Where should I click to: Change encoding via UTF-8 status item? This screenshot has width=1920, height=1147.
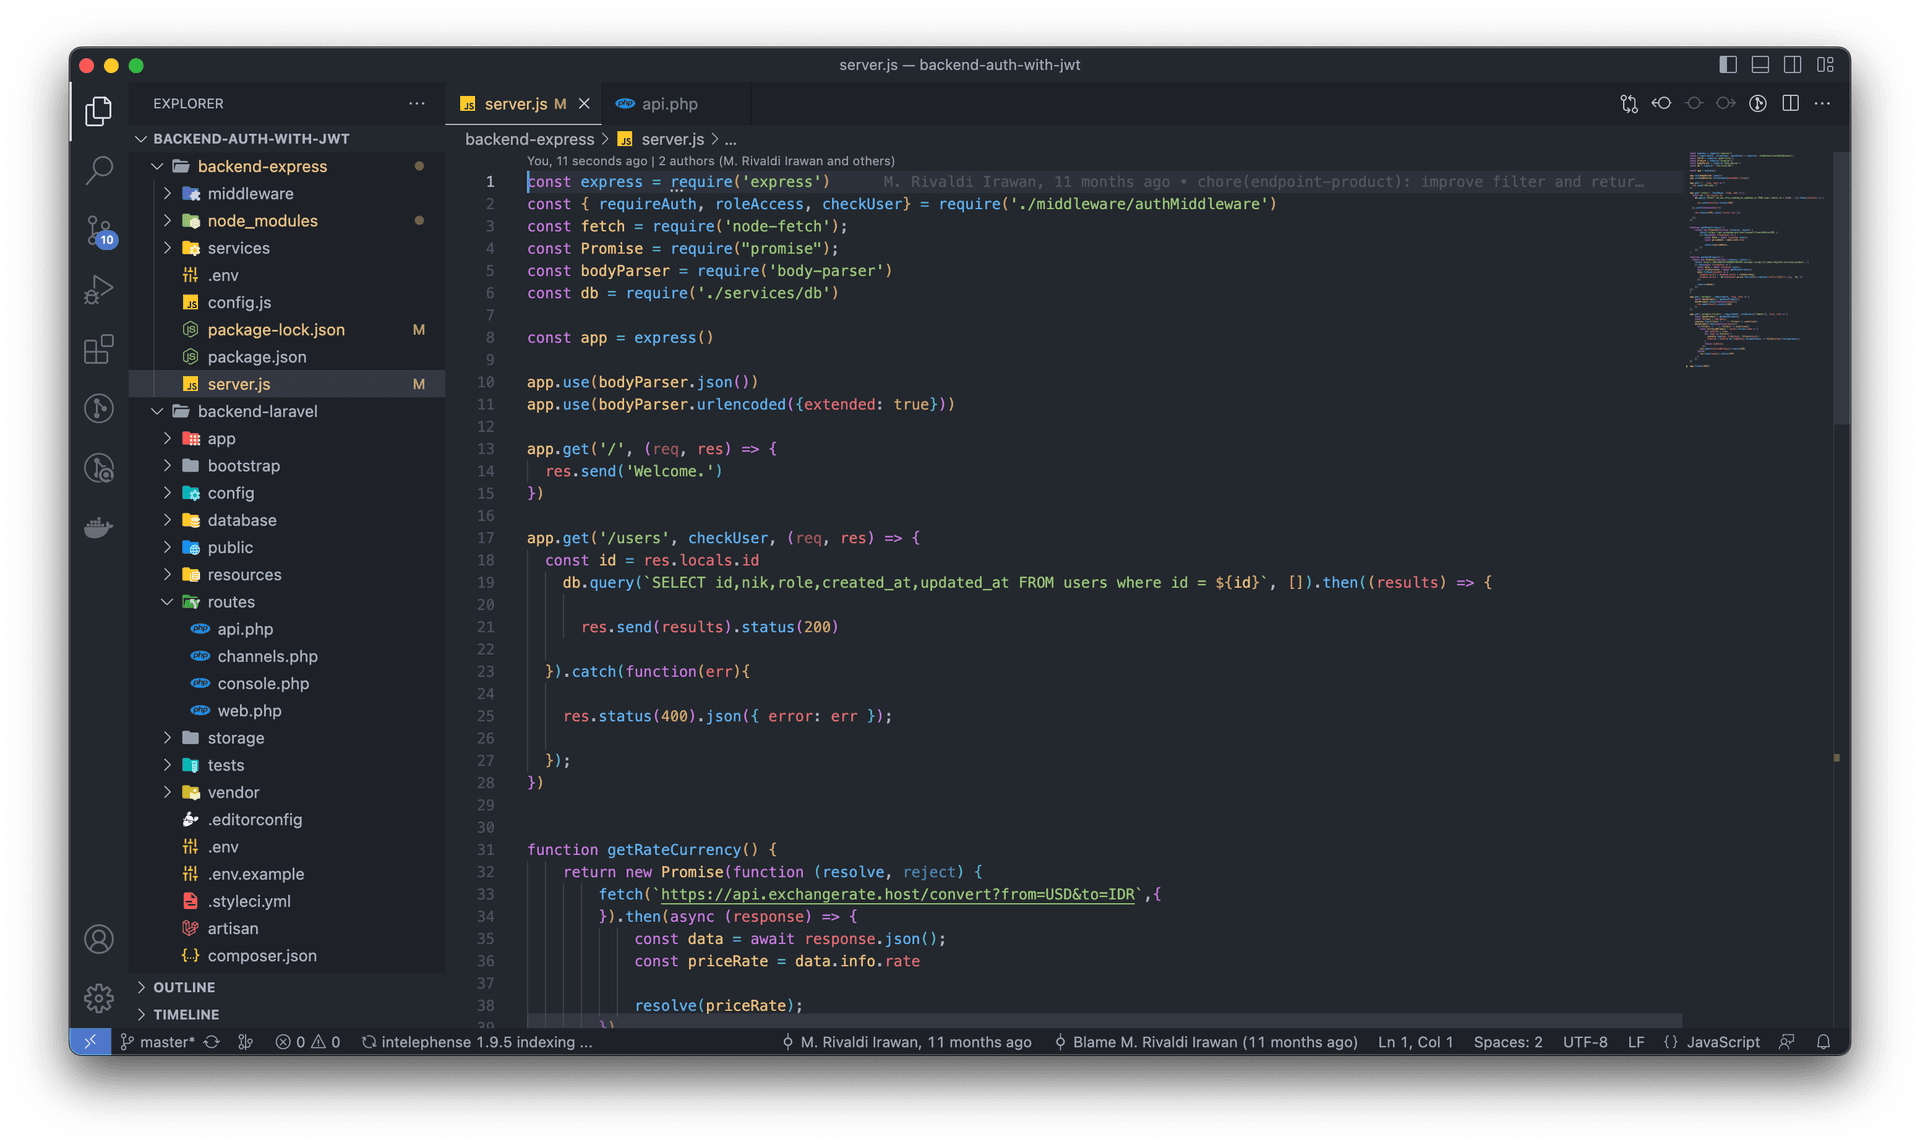click(x=1585, y=1042)
